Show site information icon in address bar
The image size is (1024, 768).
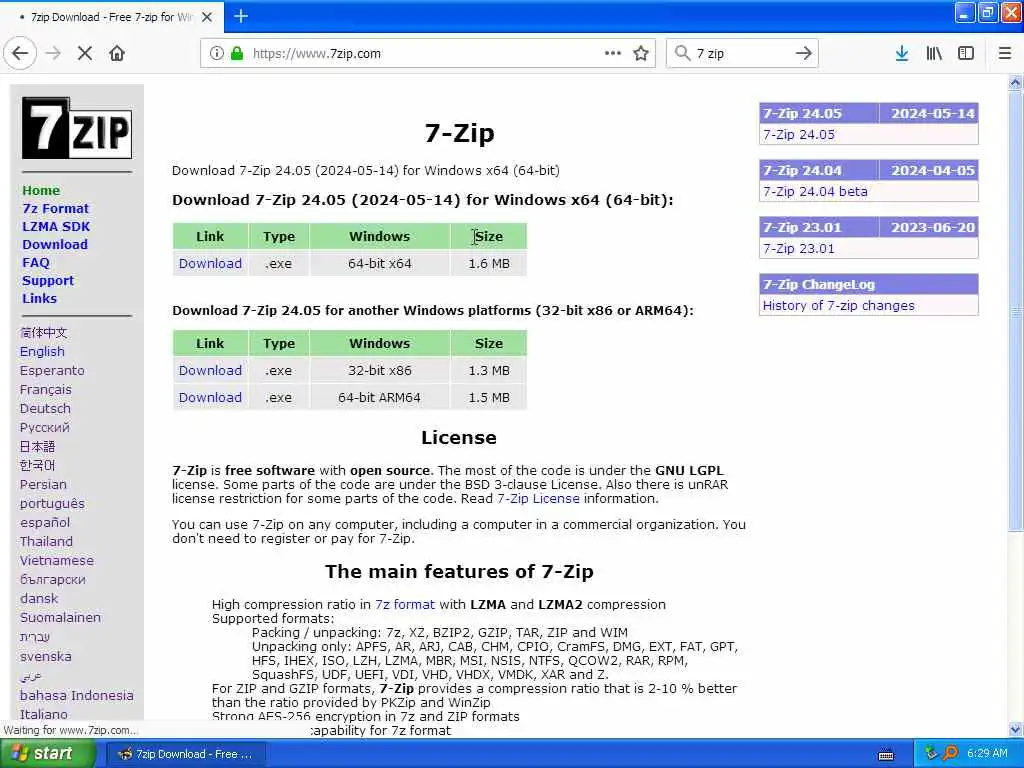tap(217, 54)
